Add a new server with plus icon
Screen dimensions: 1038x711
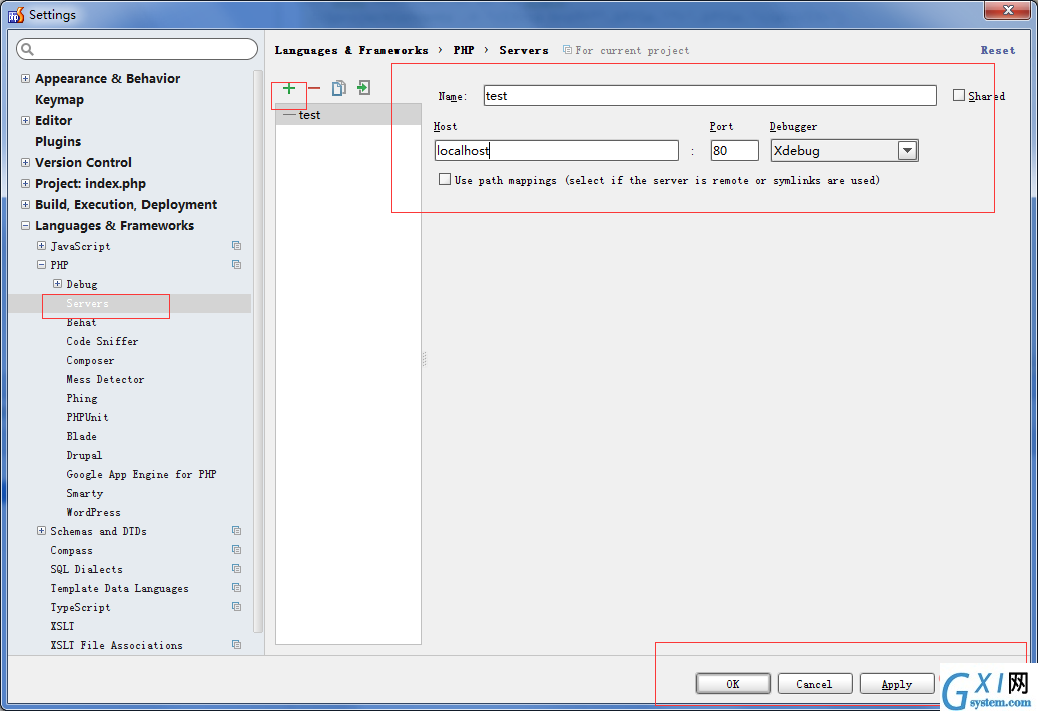pos(289,88)
